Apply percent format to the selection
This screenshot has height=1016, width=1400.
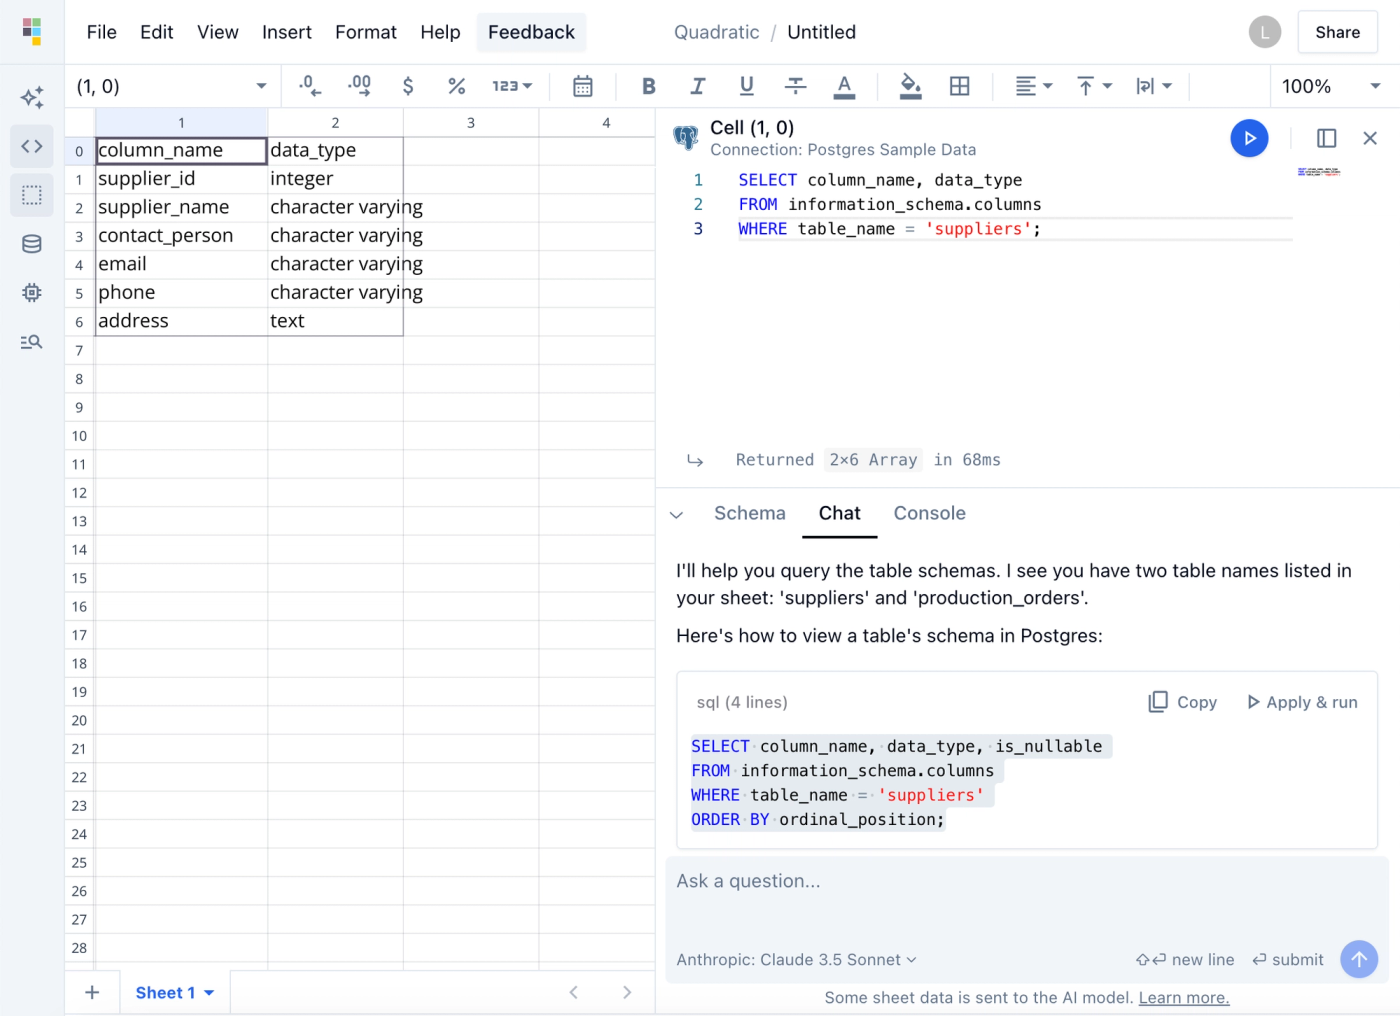point(457,86)
